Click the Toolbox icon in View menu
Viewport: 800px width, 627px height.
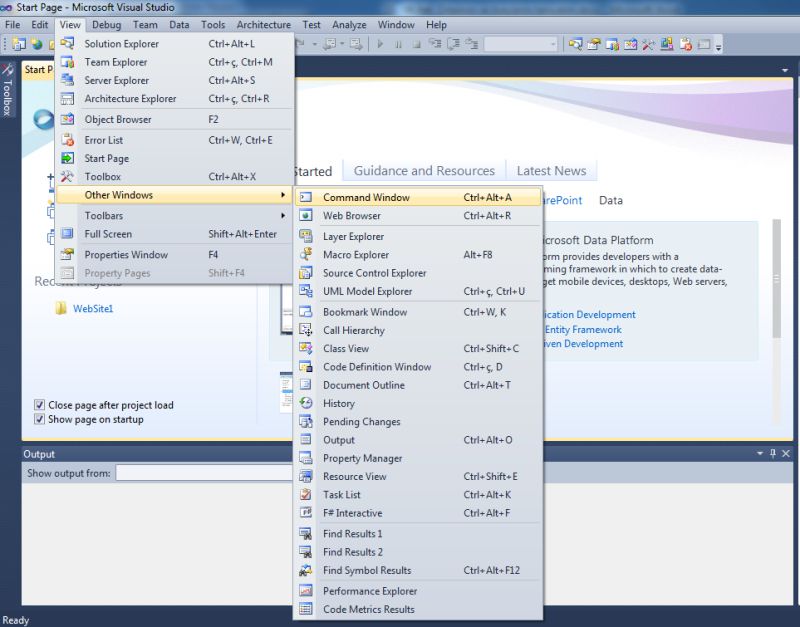[67, 177]
